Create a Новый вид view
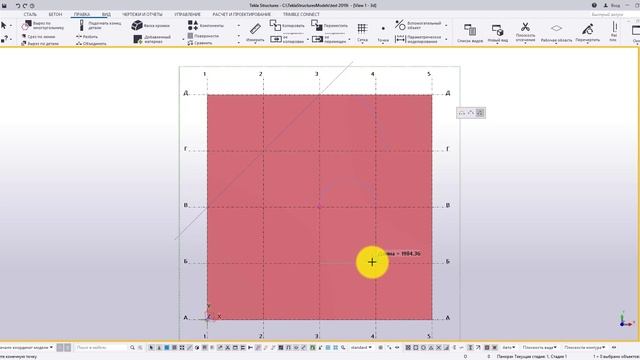The height and width of the screenshot is (360, 640). (x=497, y=33)
